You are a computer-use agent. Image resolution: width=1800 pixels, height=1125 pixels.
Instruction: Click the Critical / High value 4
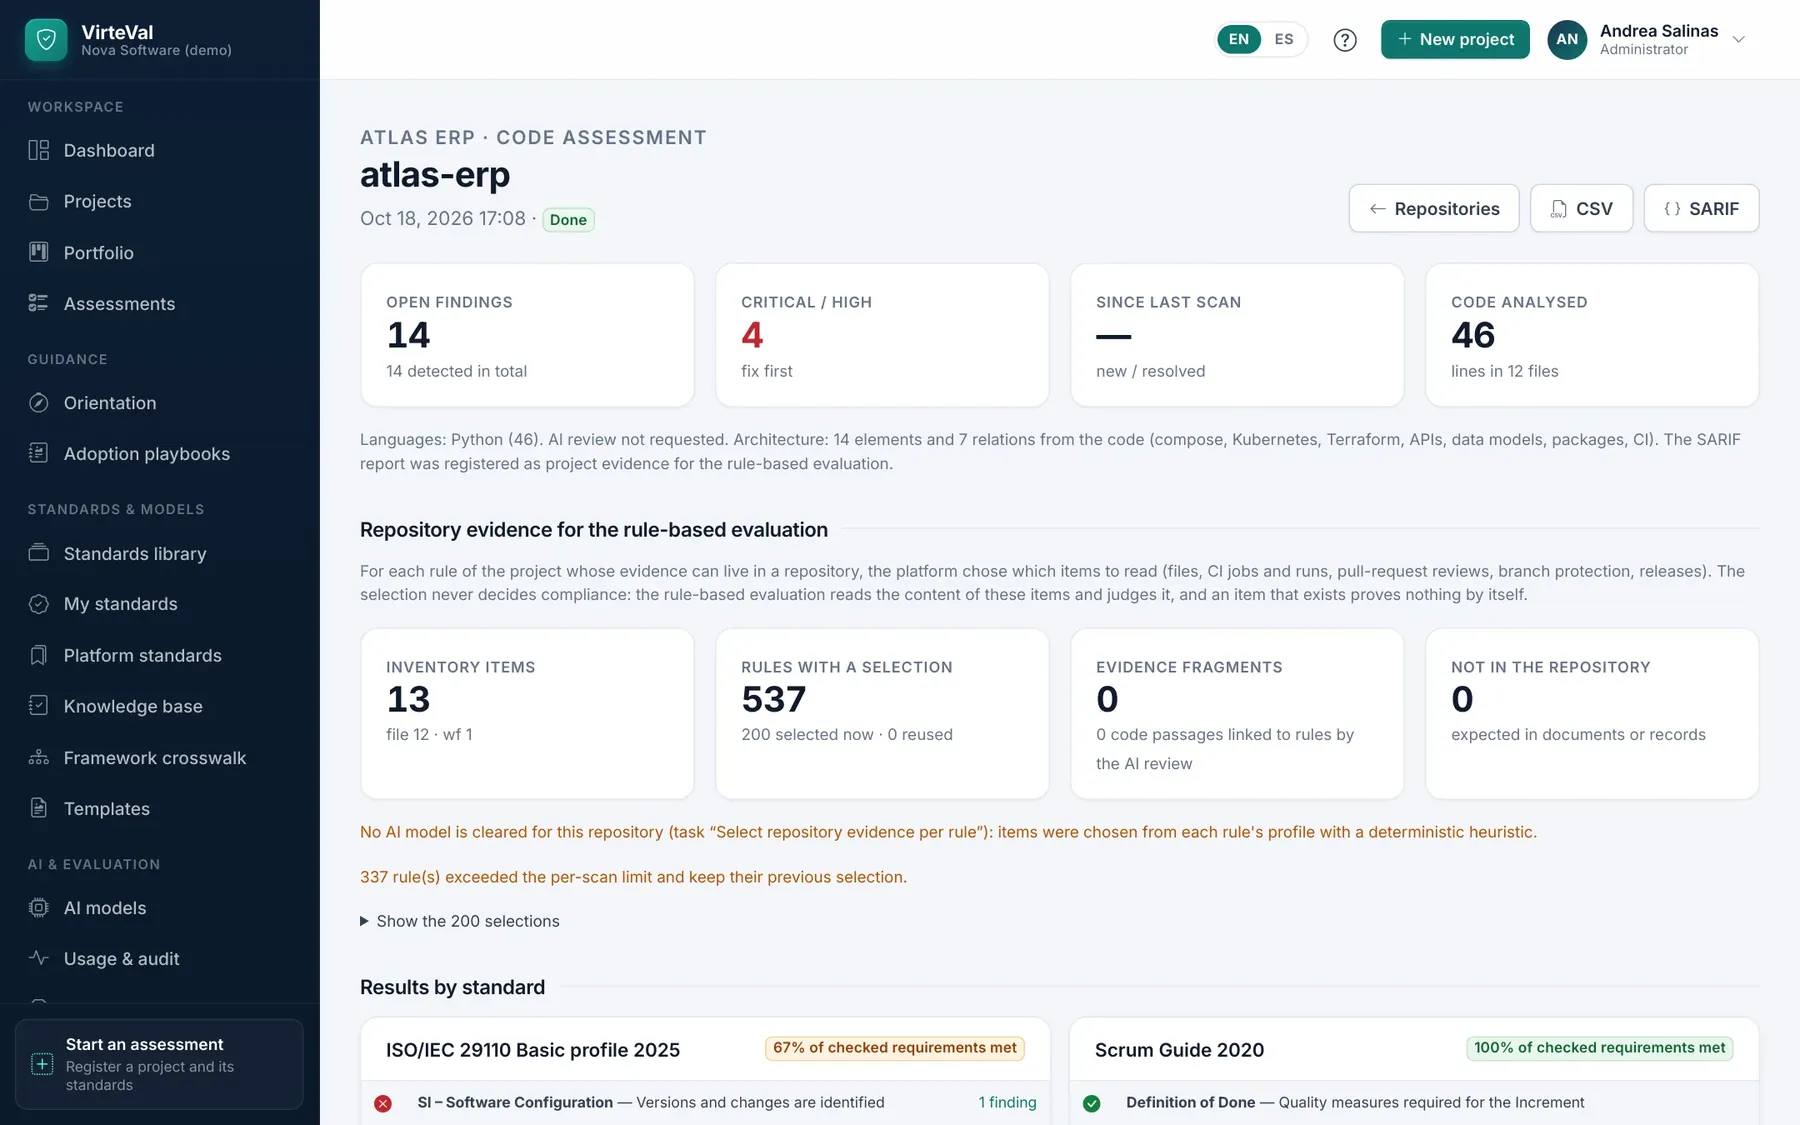click(x=752, y=335)
